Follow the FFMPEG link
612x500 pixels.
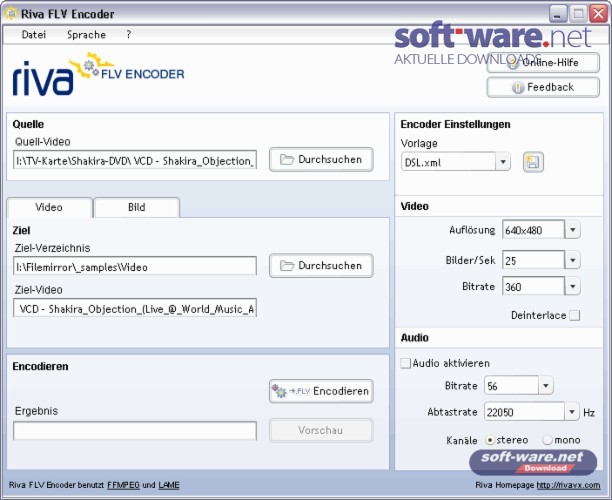(123, 485)
